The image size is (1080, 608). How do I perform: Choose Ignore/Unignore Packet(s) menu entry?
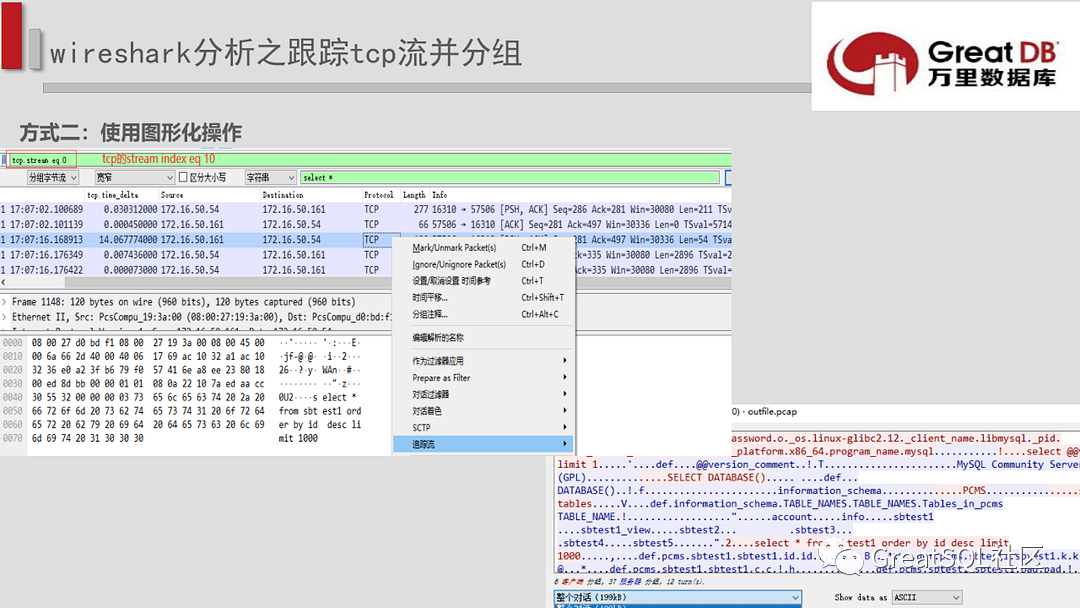click(483, 264)
